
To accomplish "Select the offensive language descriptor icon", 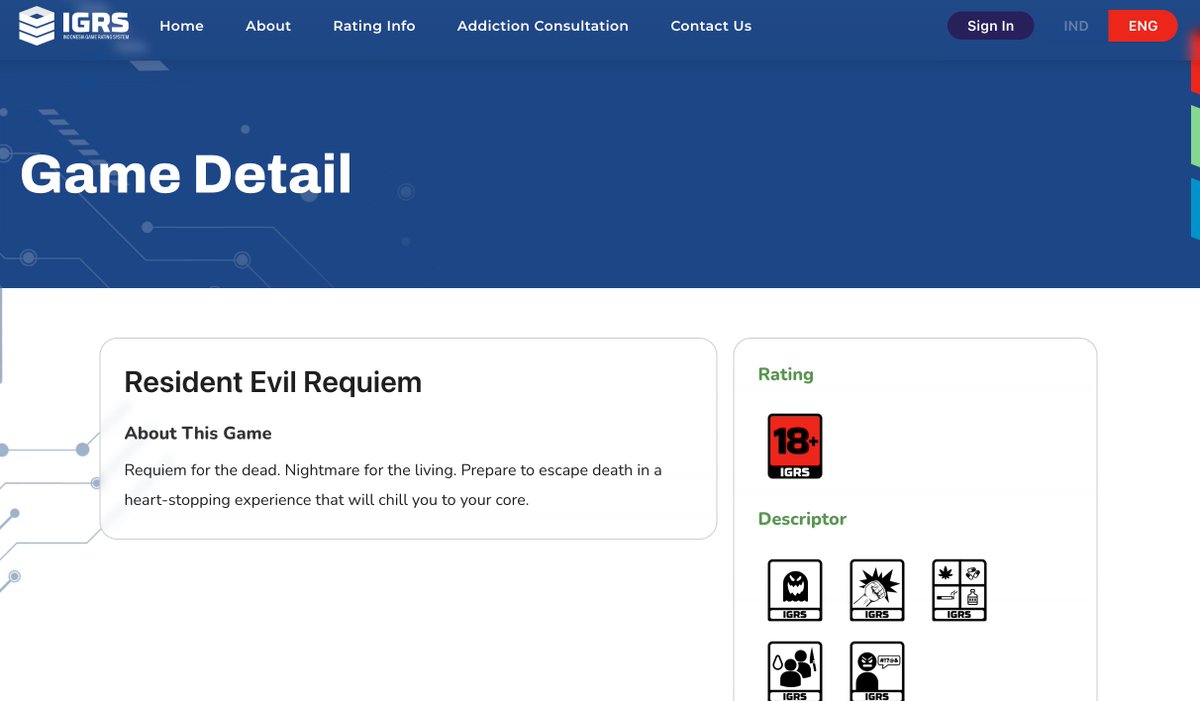I will 877,671.
